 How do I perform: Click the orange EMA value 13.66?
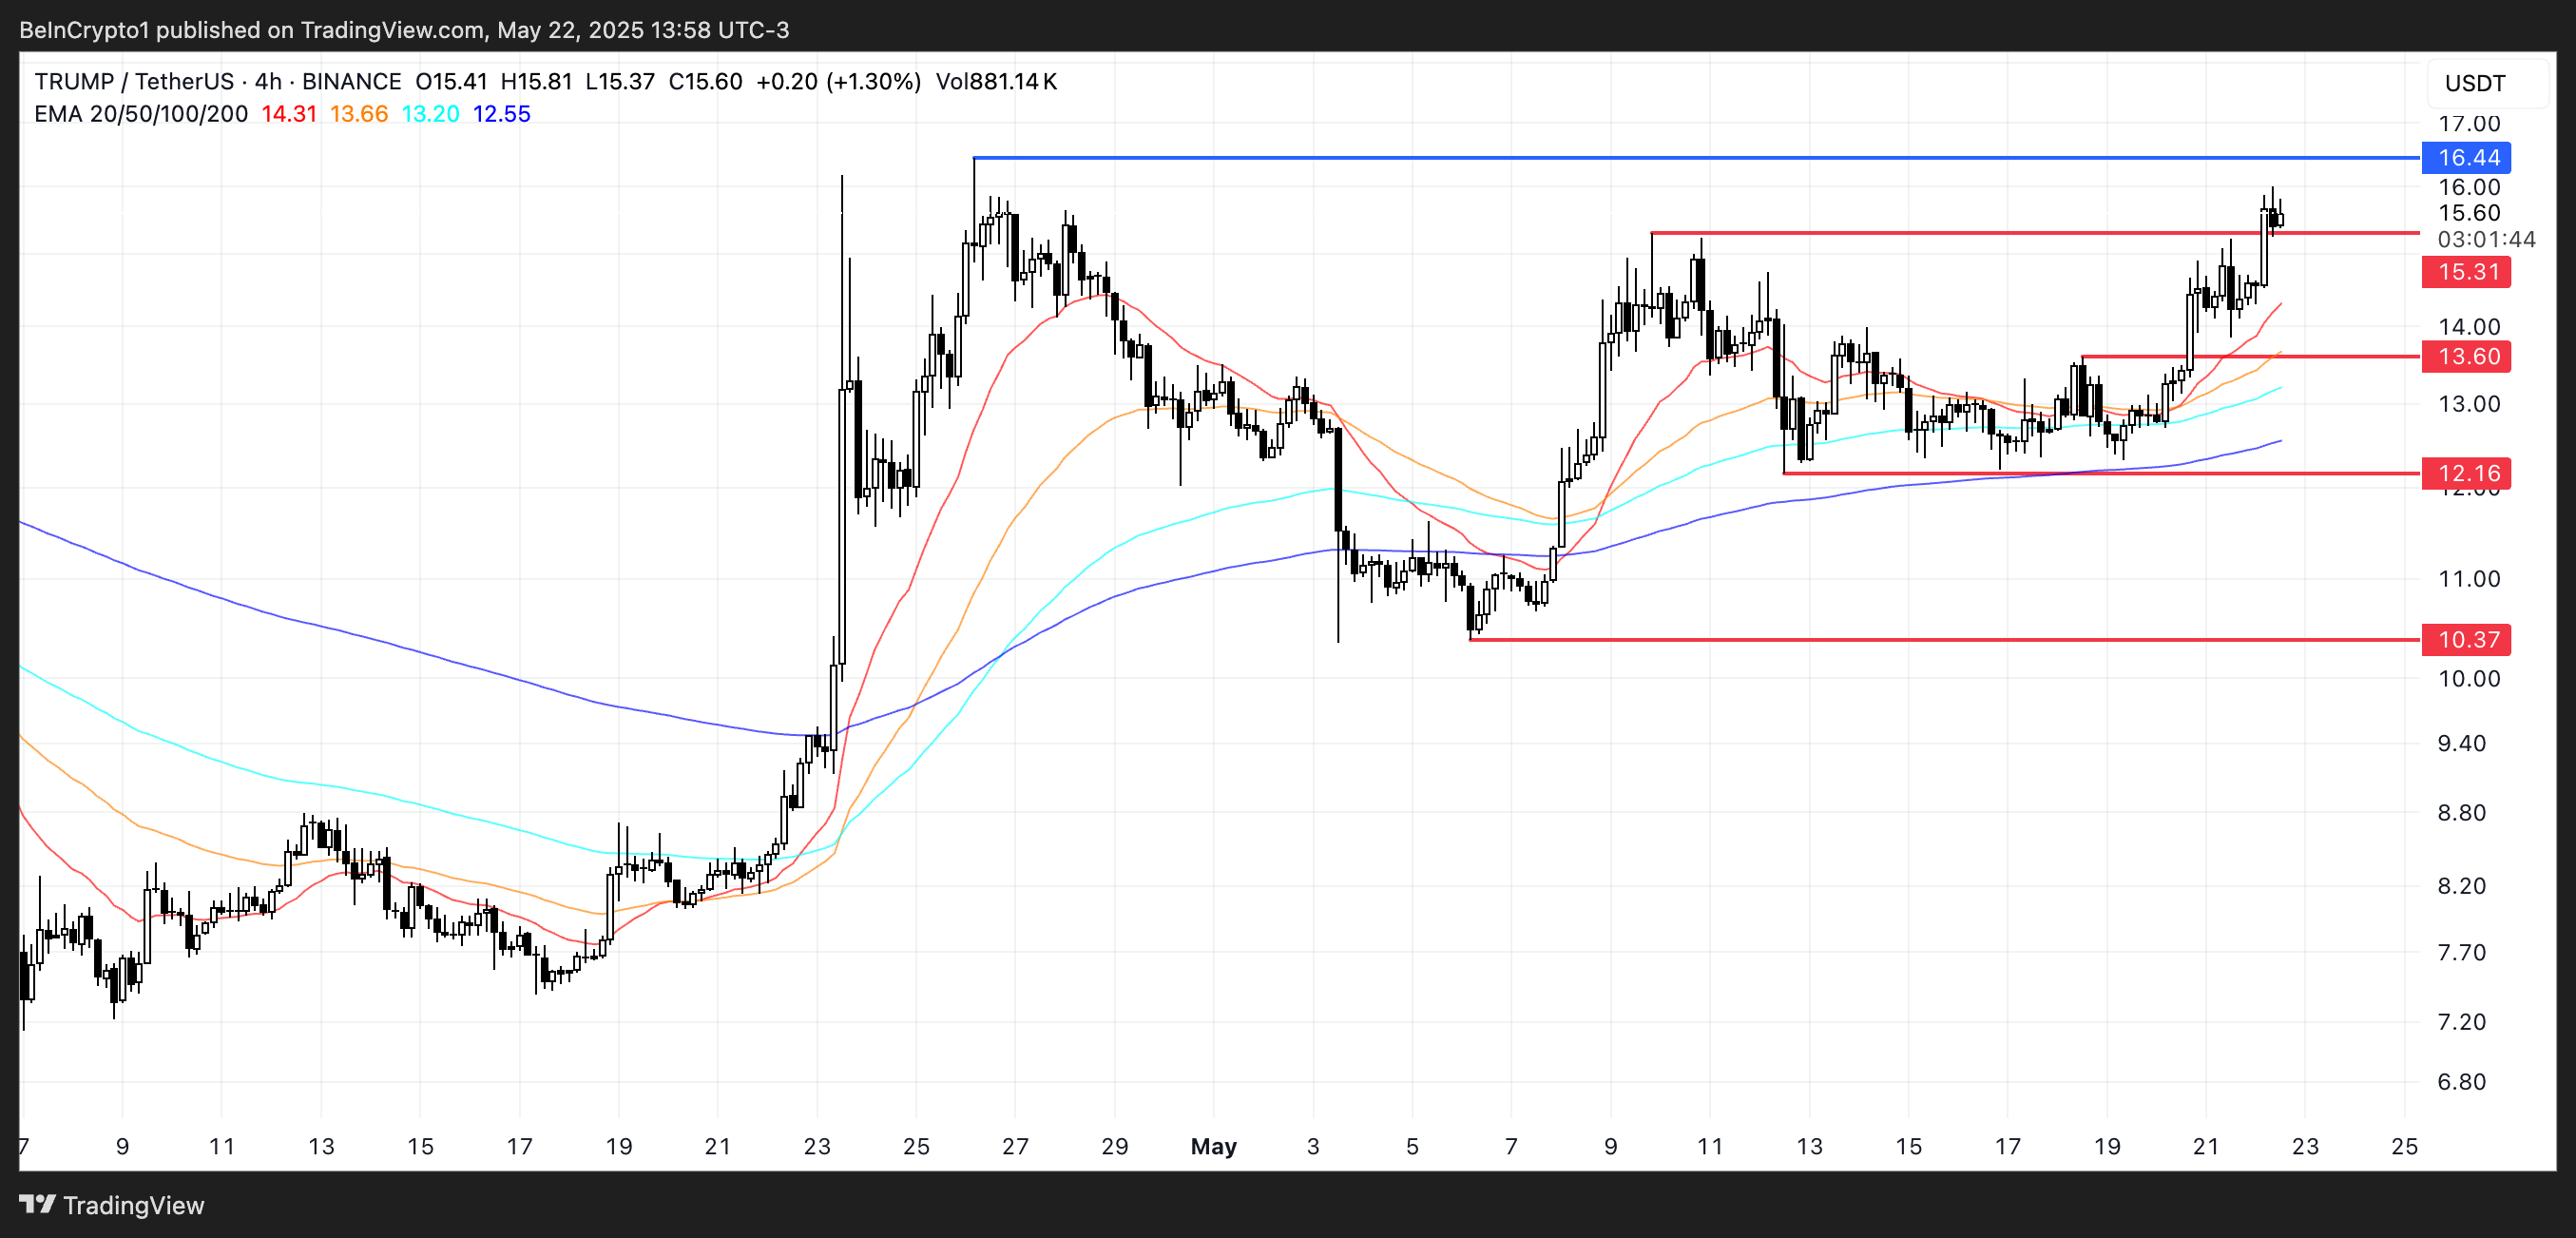point(359,114)
